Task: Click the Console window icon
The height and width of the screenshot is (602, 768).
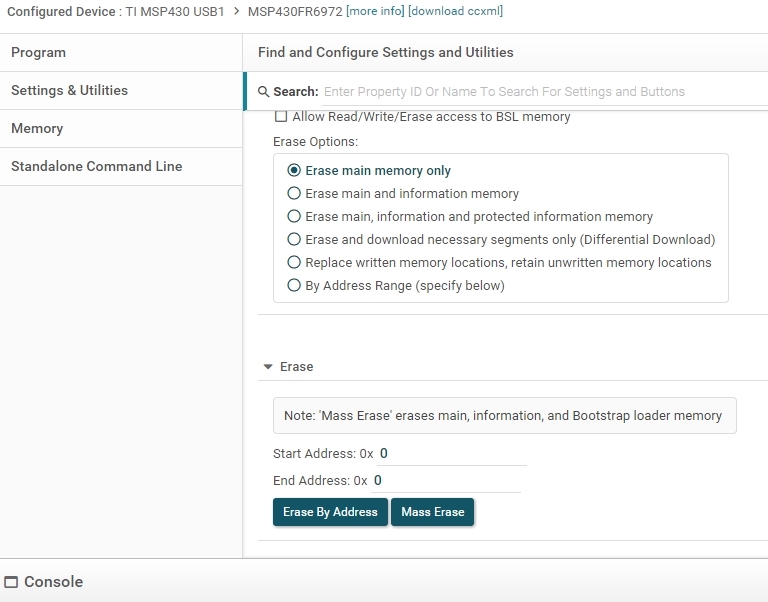Action: coord(12,582)
